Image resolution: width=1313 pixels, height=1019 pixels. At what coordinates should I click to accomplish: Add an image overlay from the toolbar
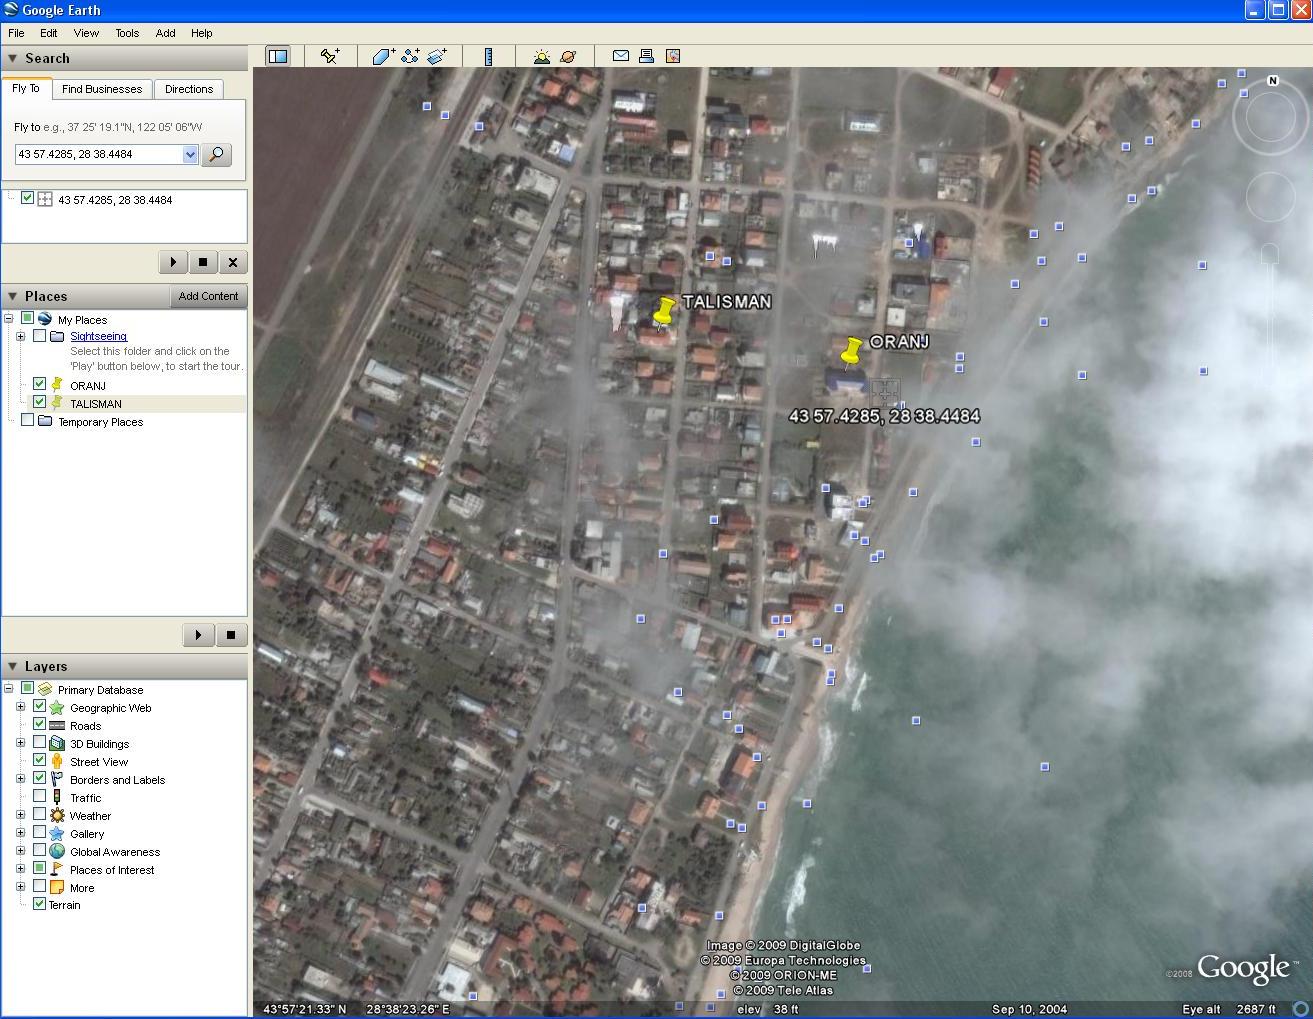(437, 56)
